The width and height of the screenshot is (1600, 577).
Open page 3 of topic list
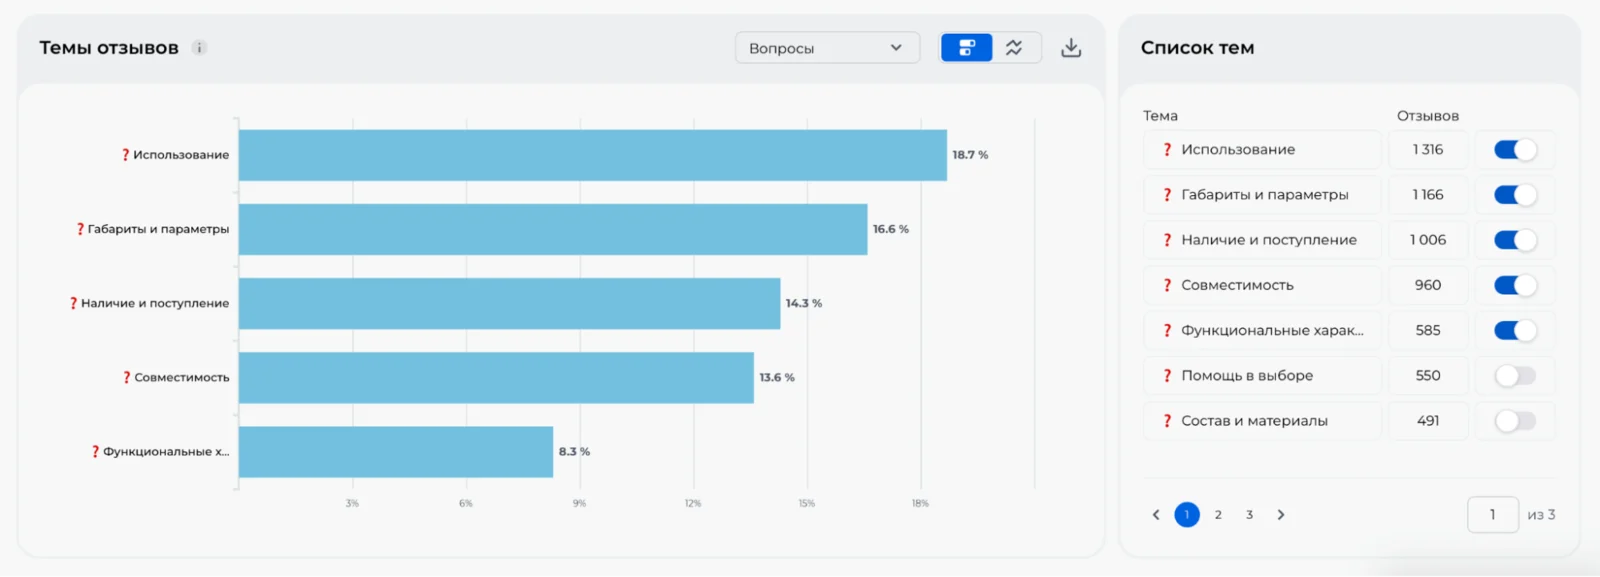pyautogui.click(x=1249, y=515)
